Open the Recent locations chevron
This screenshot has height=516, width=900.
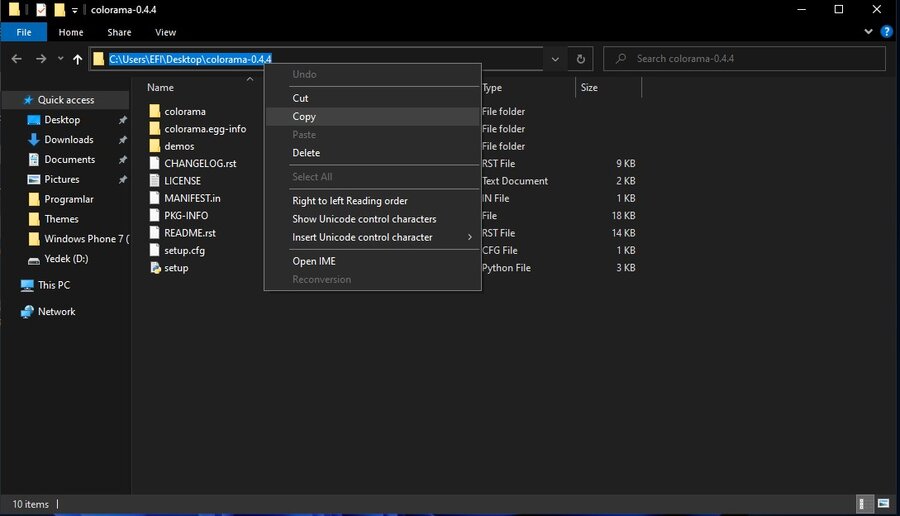coord(60,59)
